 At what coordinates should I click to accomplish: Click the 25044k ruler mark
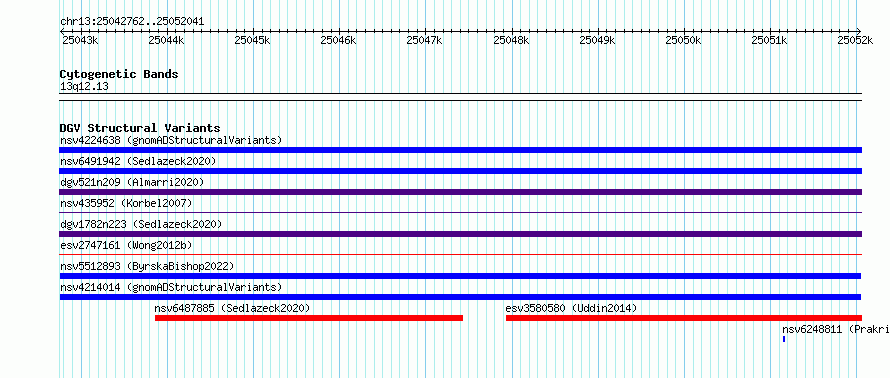(166, 40)
